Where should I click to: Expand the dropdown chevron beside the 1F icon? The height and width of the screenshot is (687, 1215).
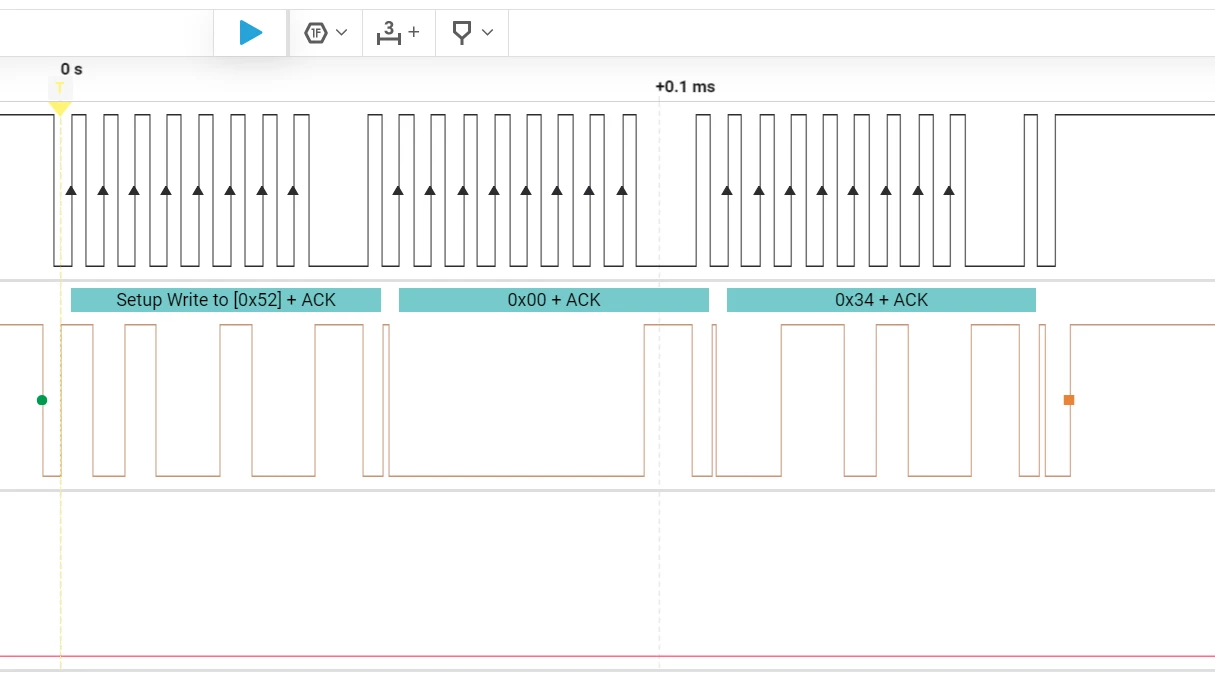pos(342,33)
